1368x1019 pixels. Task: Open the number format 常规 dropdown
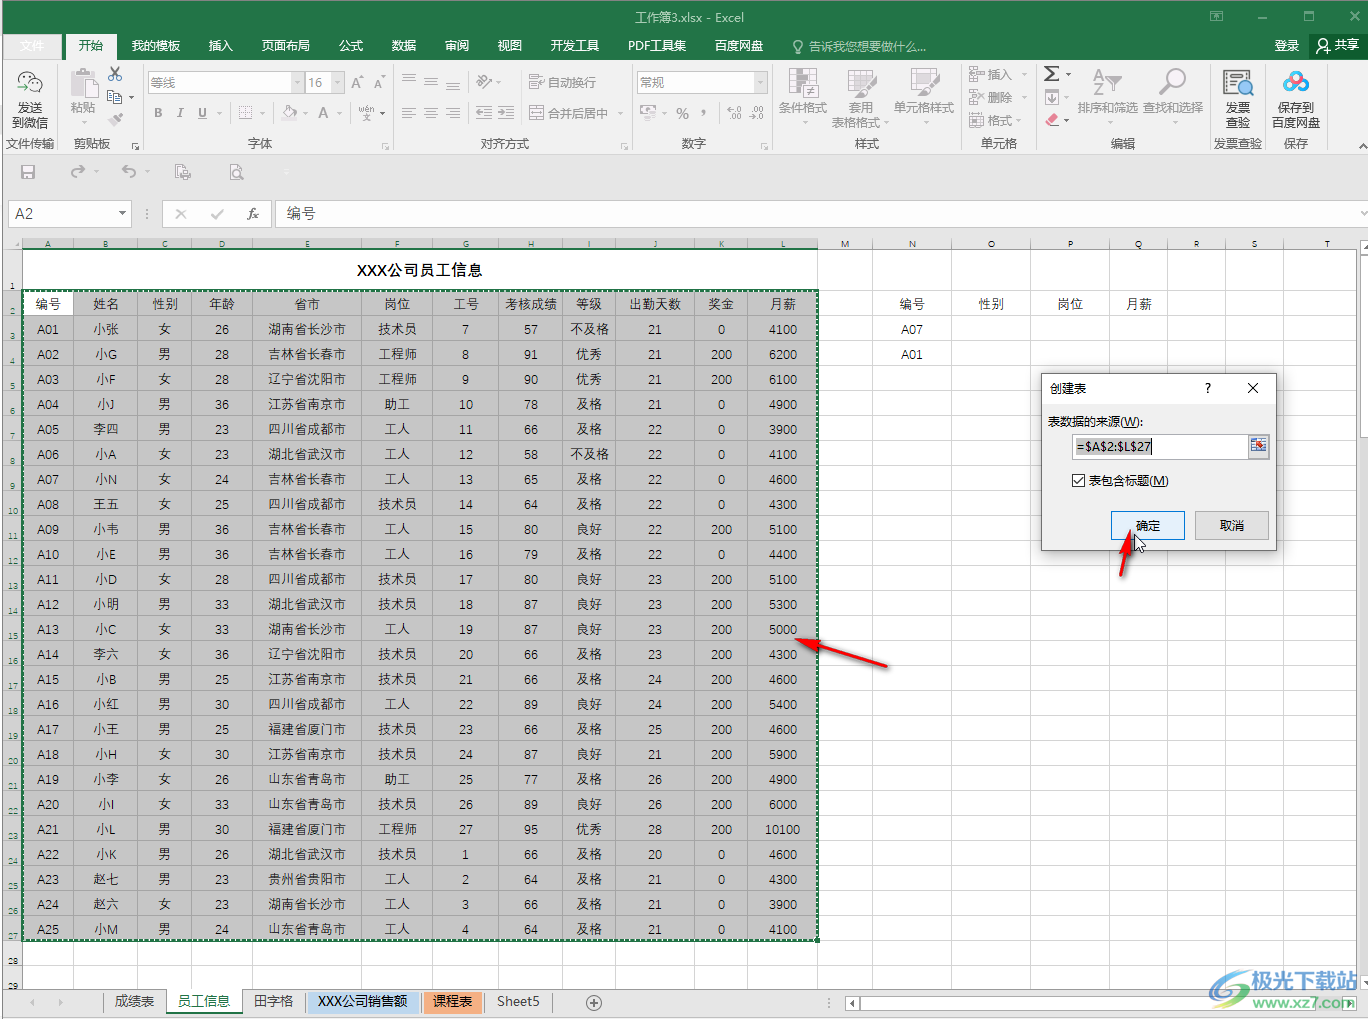coord(761,82)
